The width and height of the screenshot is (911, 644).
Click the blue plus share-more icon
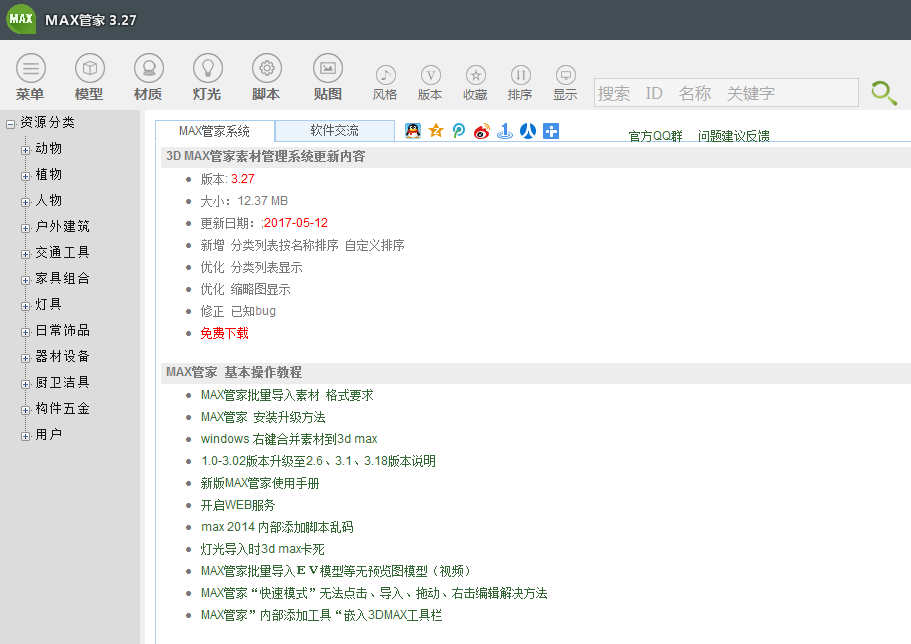pyautogui.click(x=551, y=131)
